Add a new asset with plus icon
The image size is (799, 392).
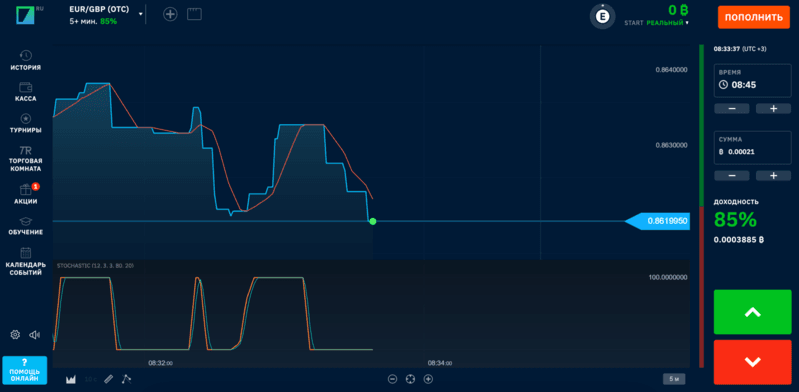click(x=170, y=14)
